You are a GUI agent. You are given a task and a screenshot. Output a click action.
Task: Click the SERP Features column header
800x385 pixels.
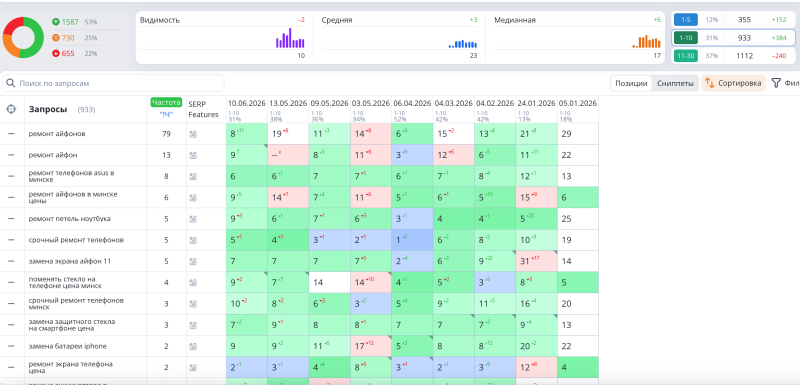(204, 109)
